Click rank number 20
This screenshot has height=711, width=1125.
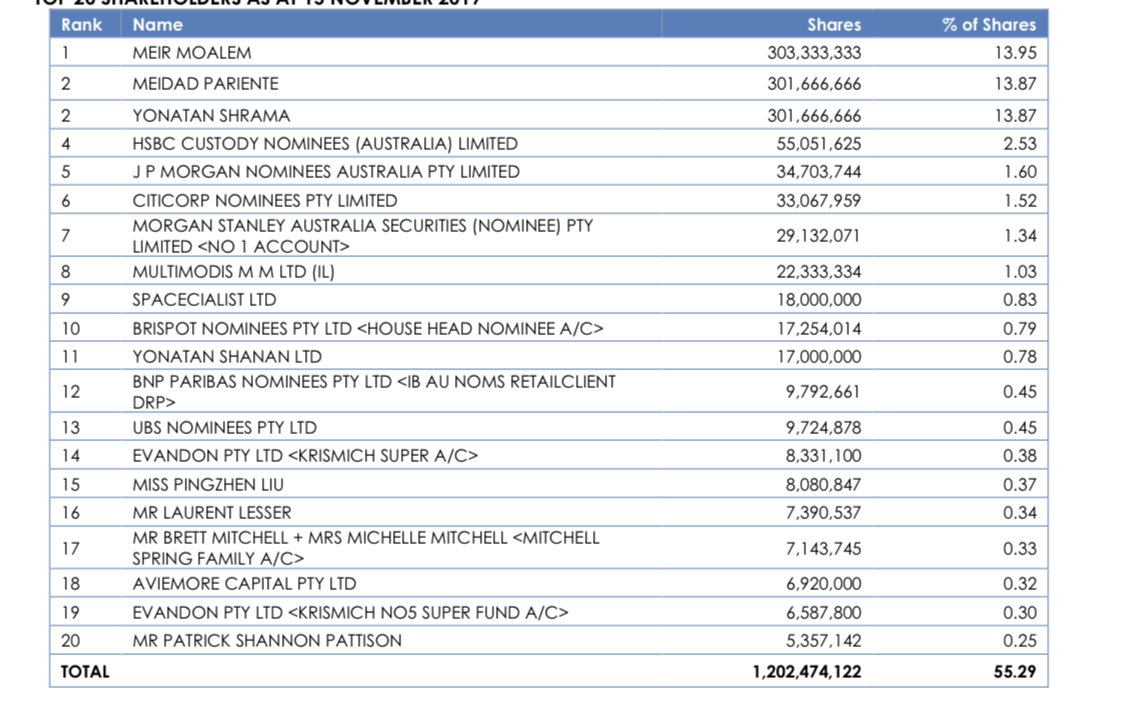(x=70, y=641)
